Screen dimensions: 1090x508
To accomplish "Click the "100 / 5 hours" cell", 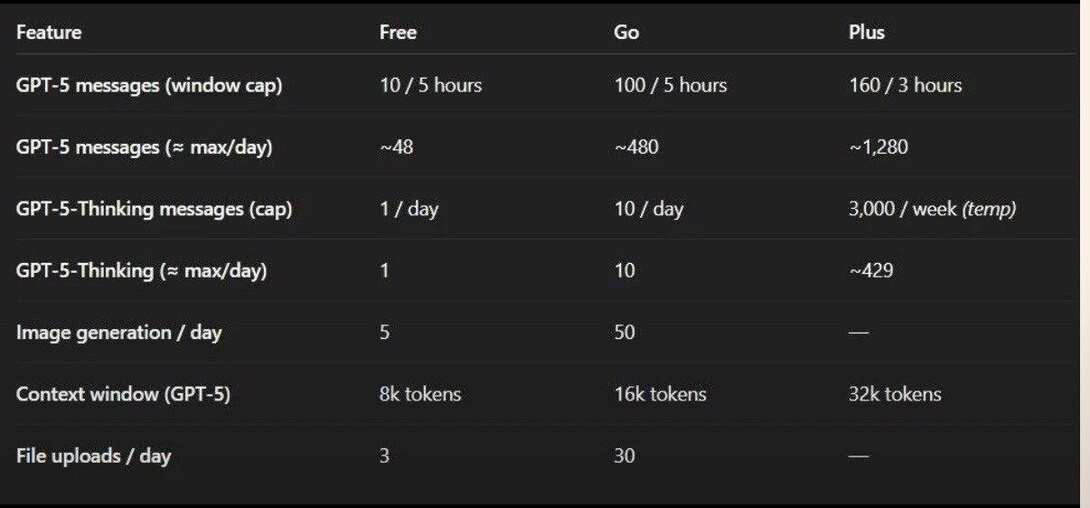I will pos(670,85).
